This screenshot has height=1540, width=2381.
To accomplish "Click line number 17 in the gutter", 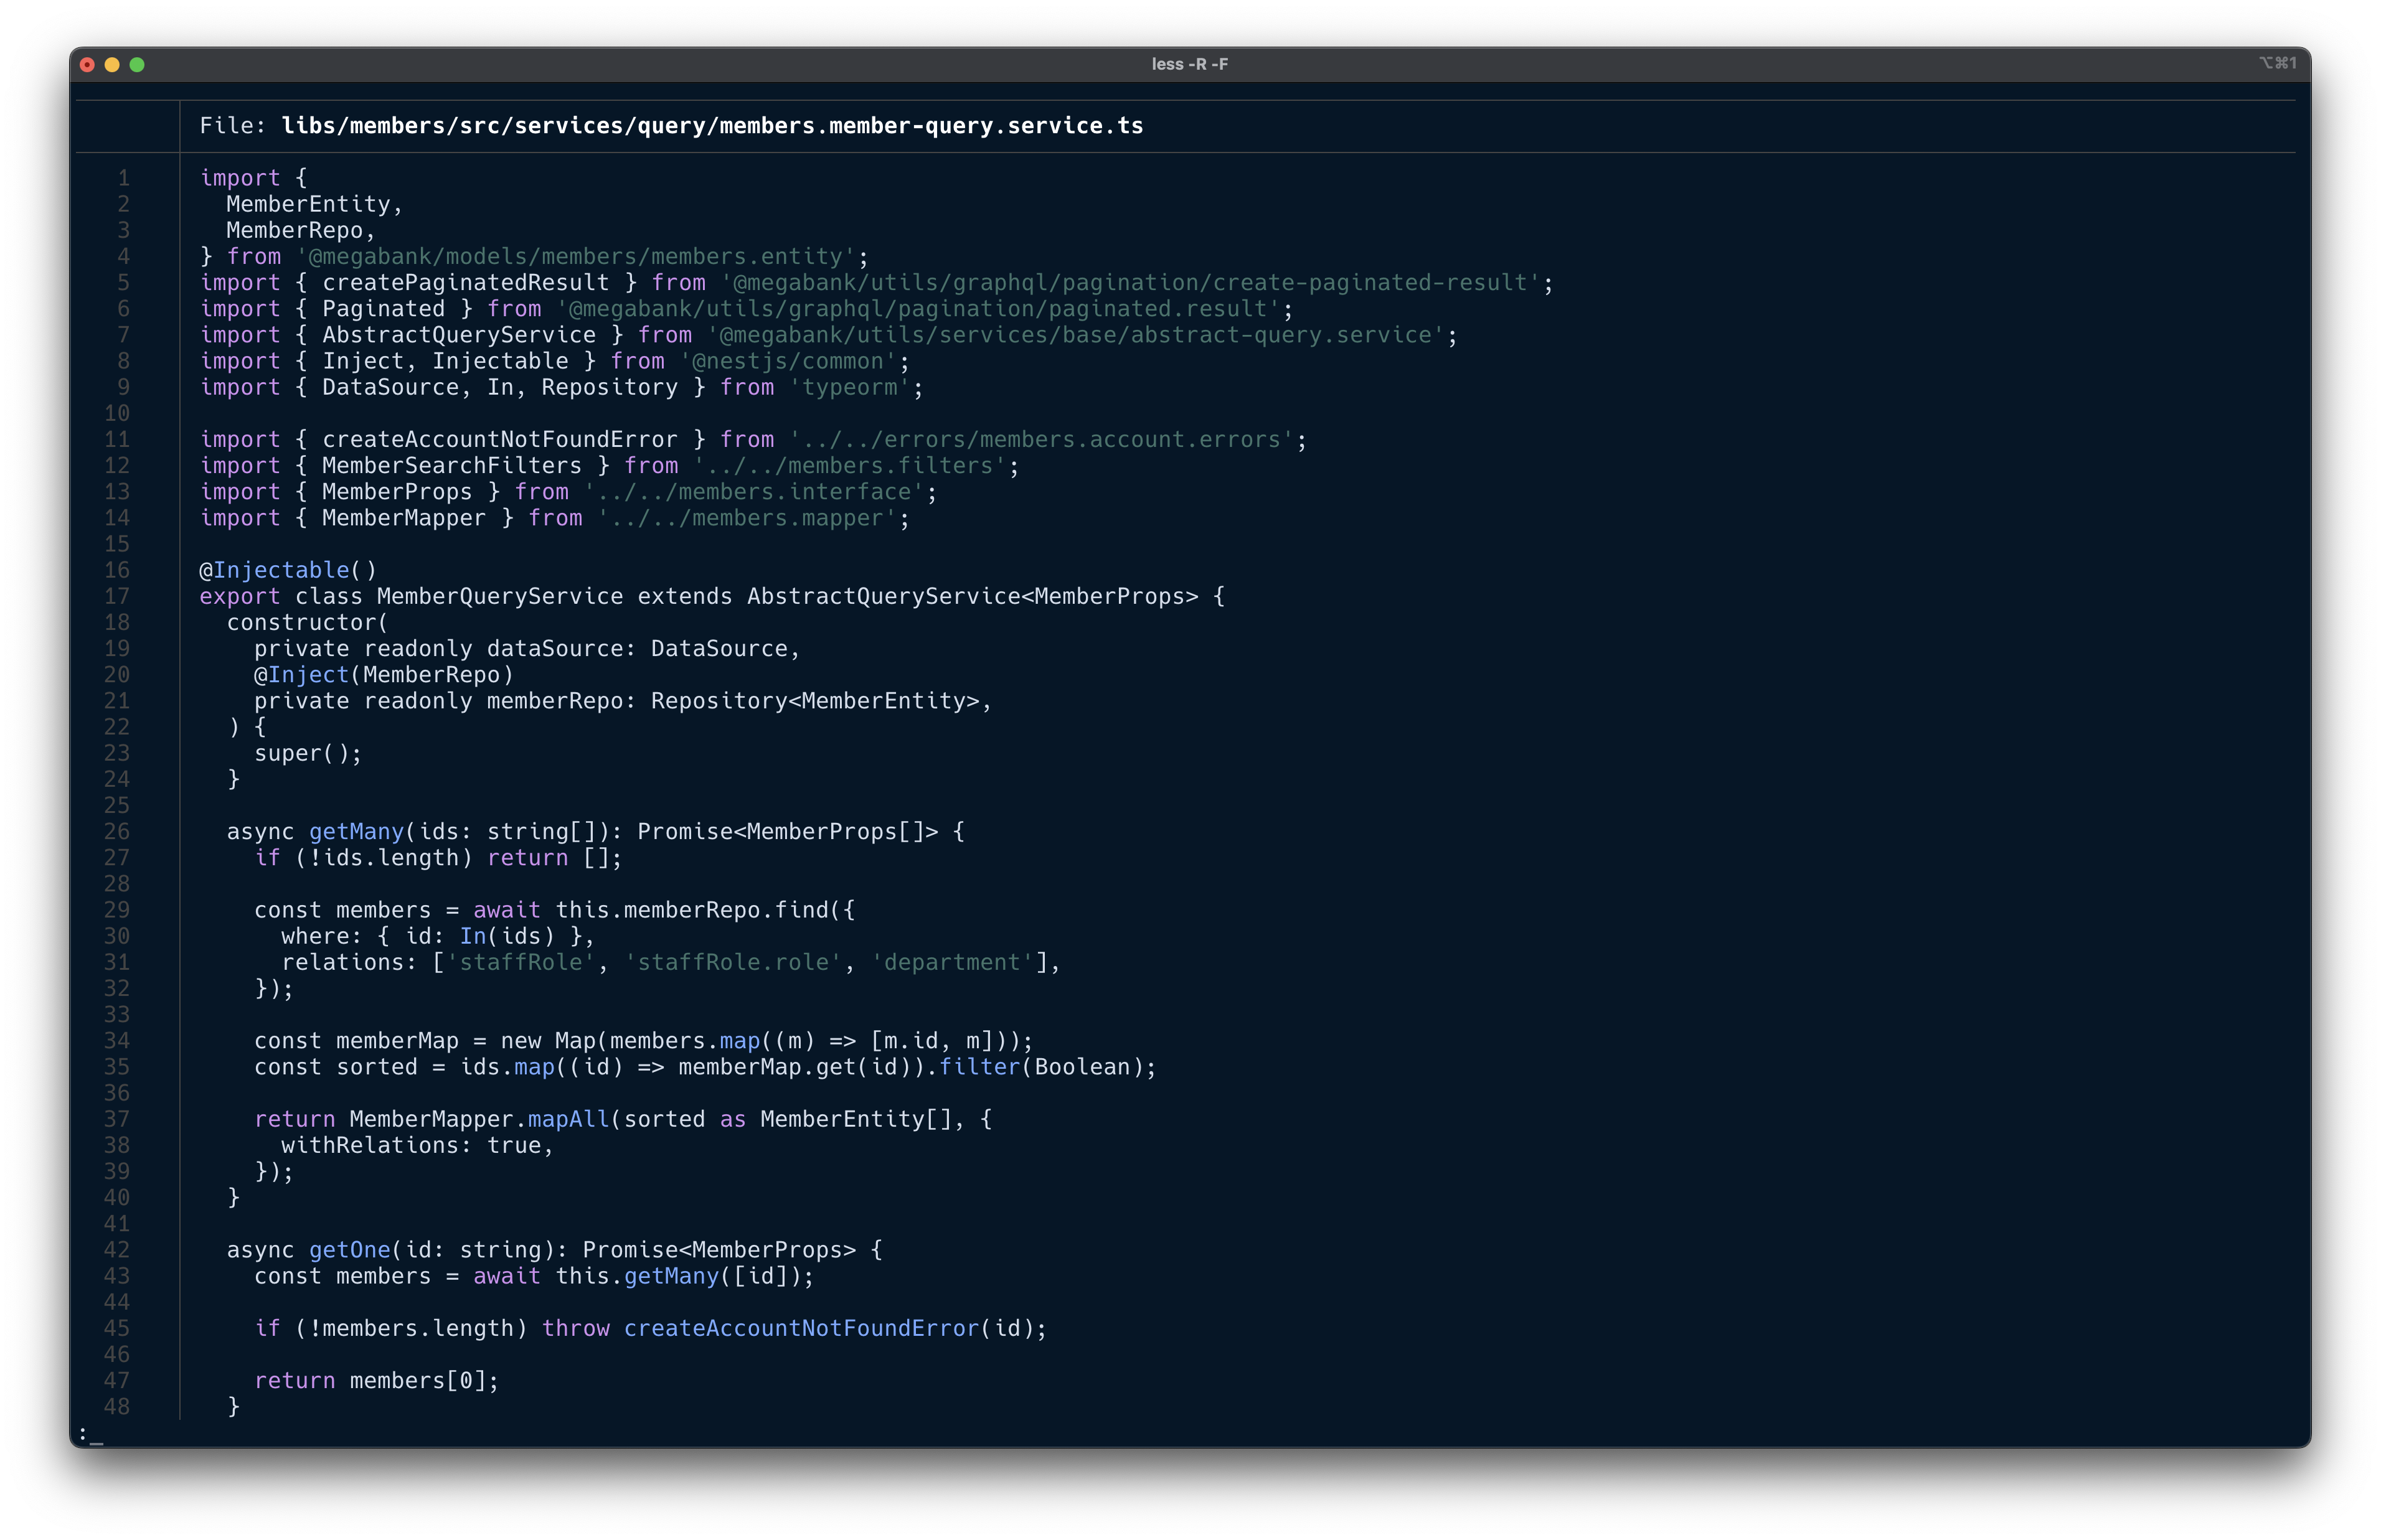I will [x=117, y=597].
